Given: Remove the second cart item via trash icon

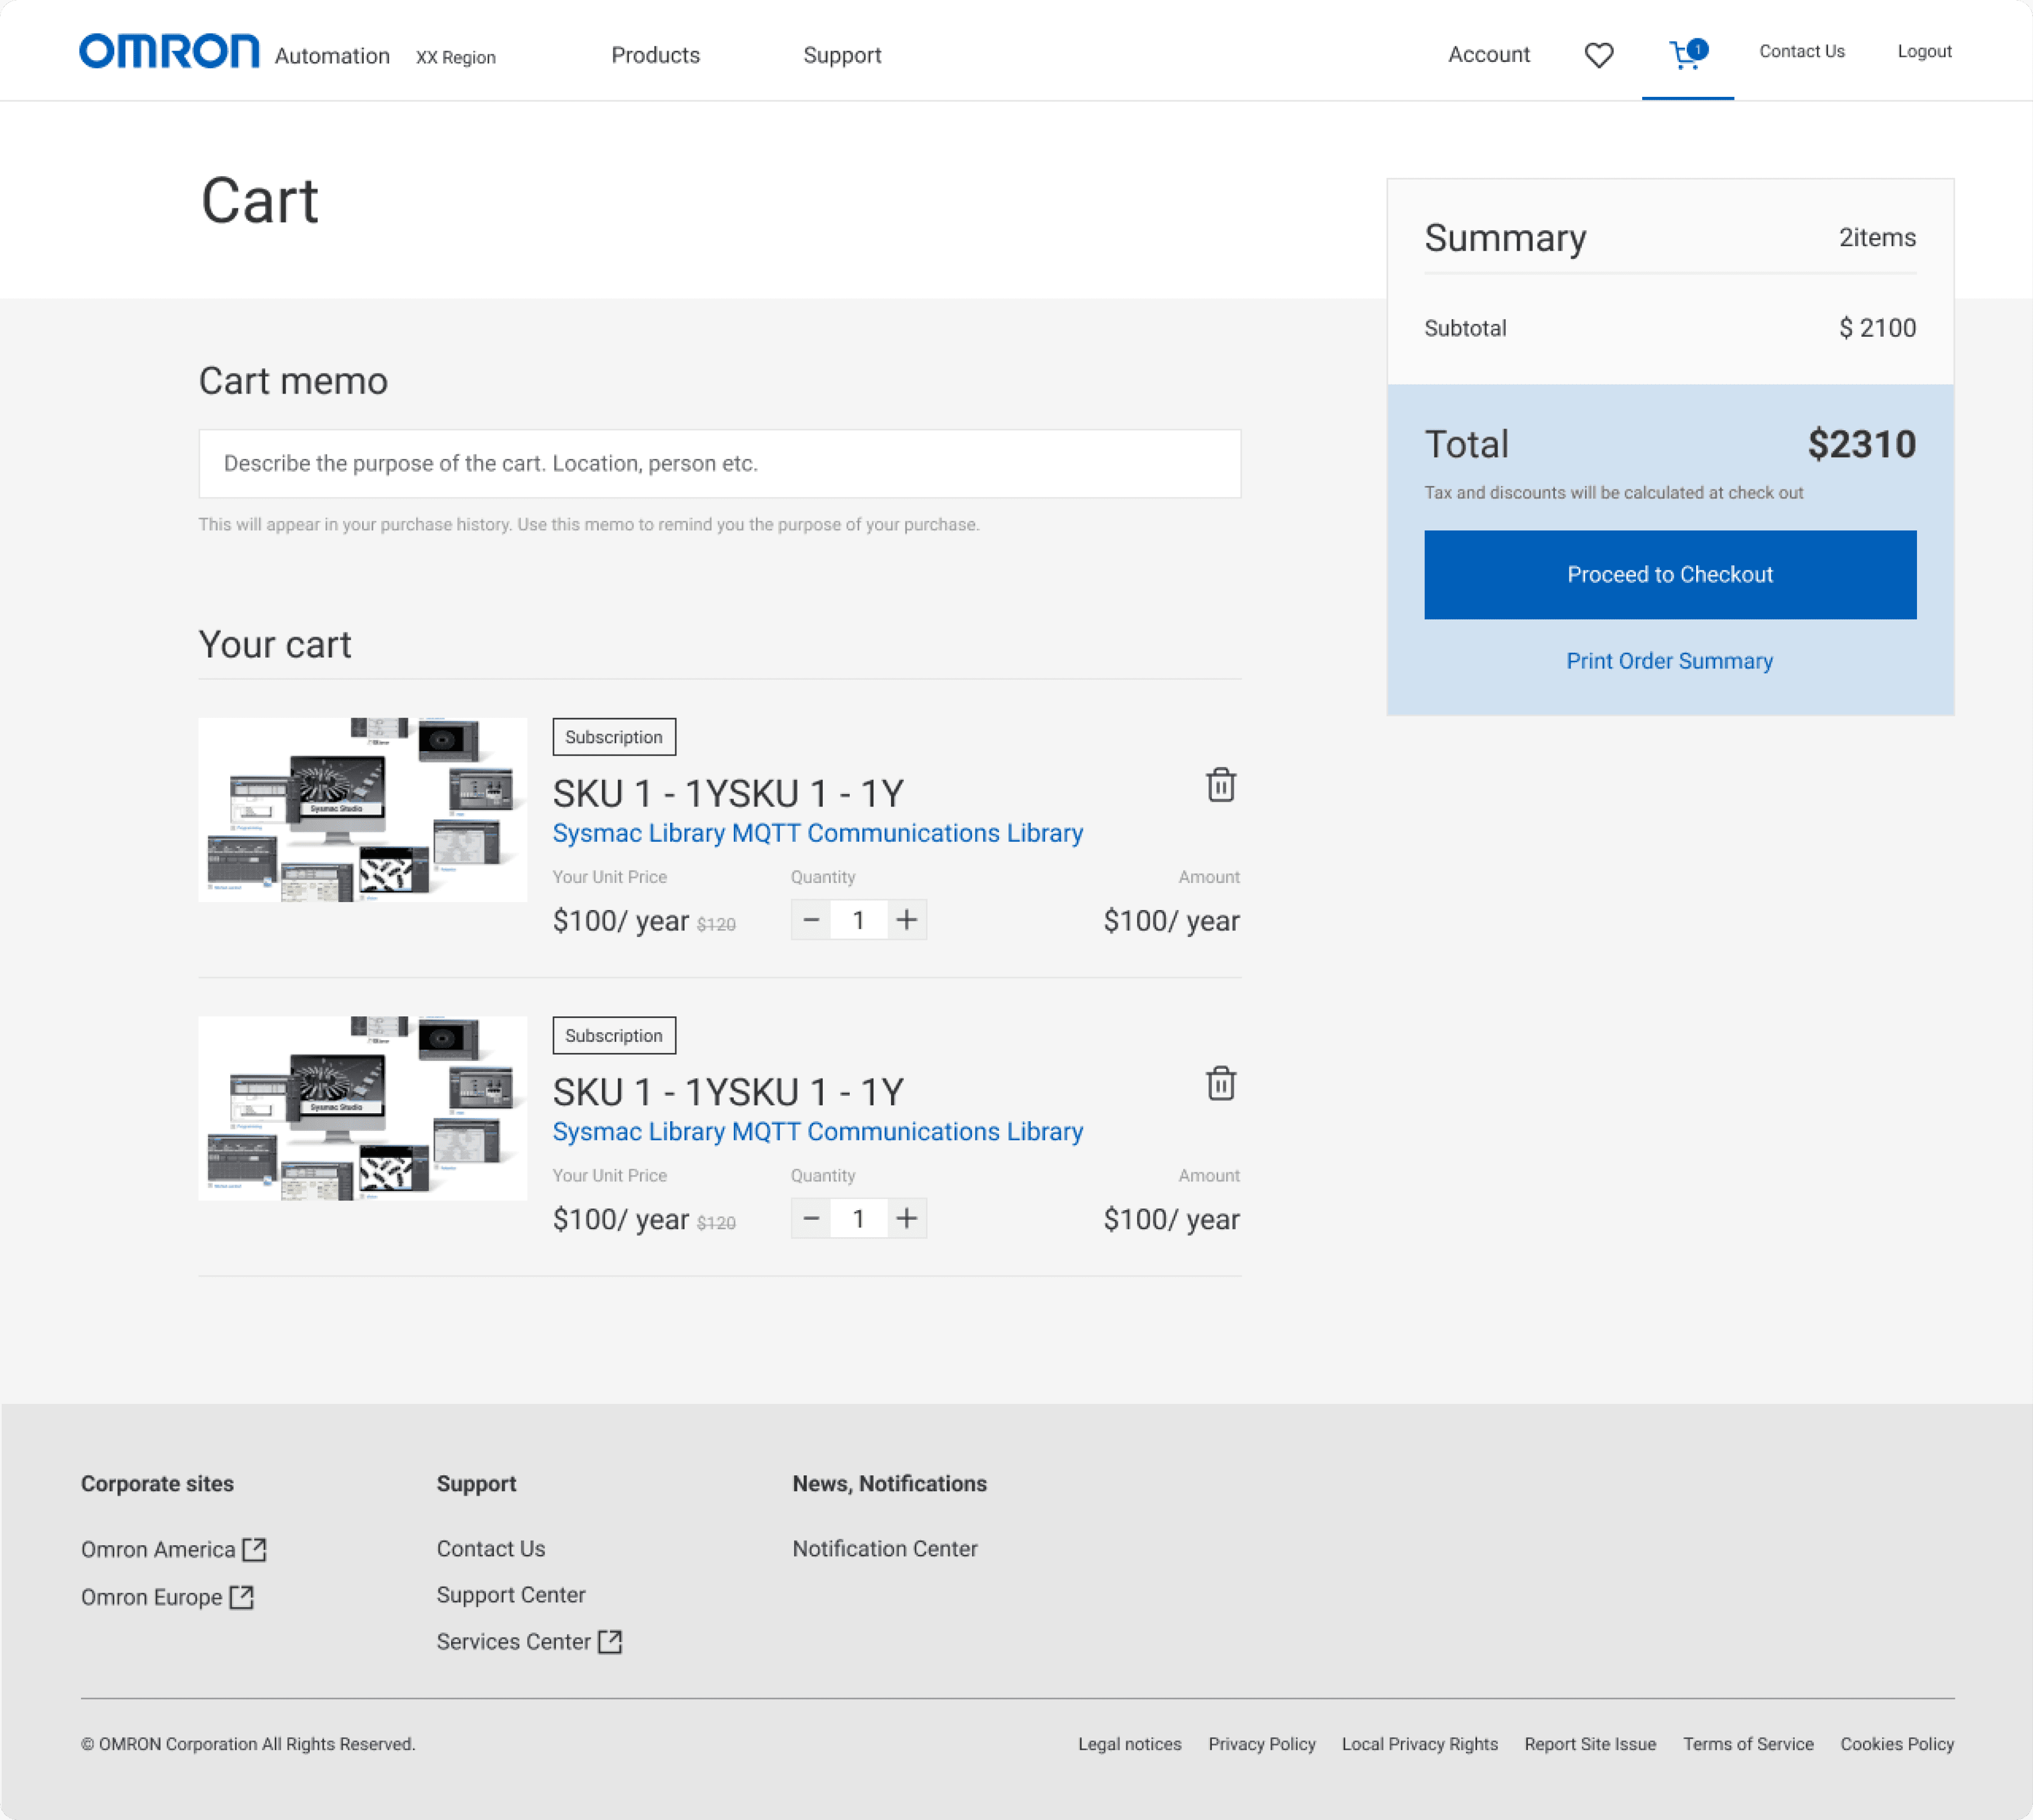Looking at the screenshot, I should click(x=1220, y=1083).
